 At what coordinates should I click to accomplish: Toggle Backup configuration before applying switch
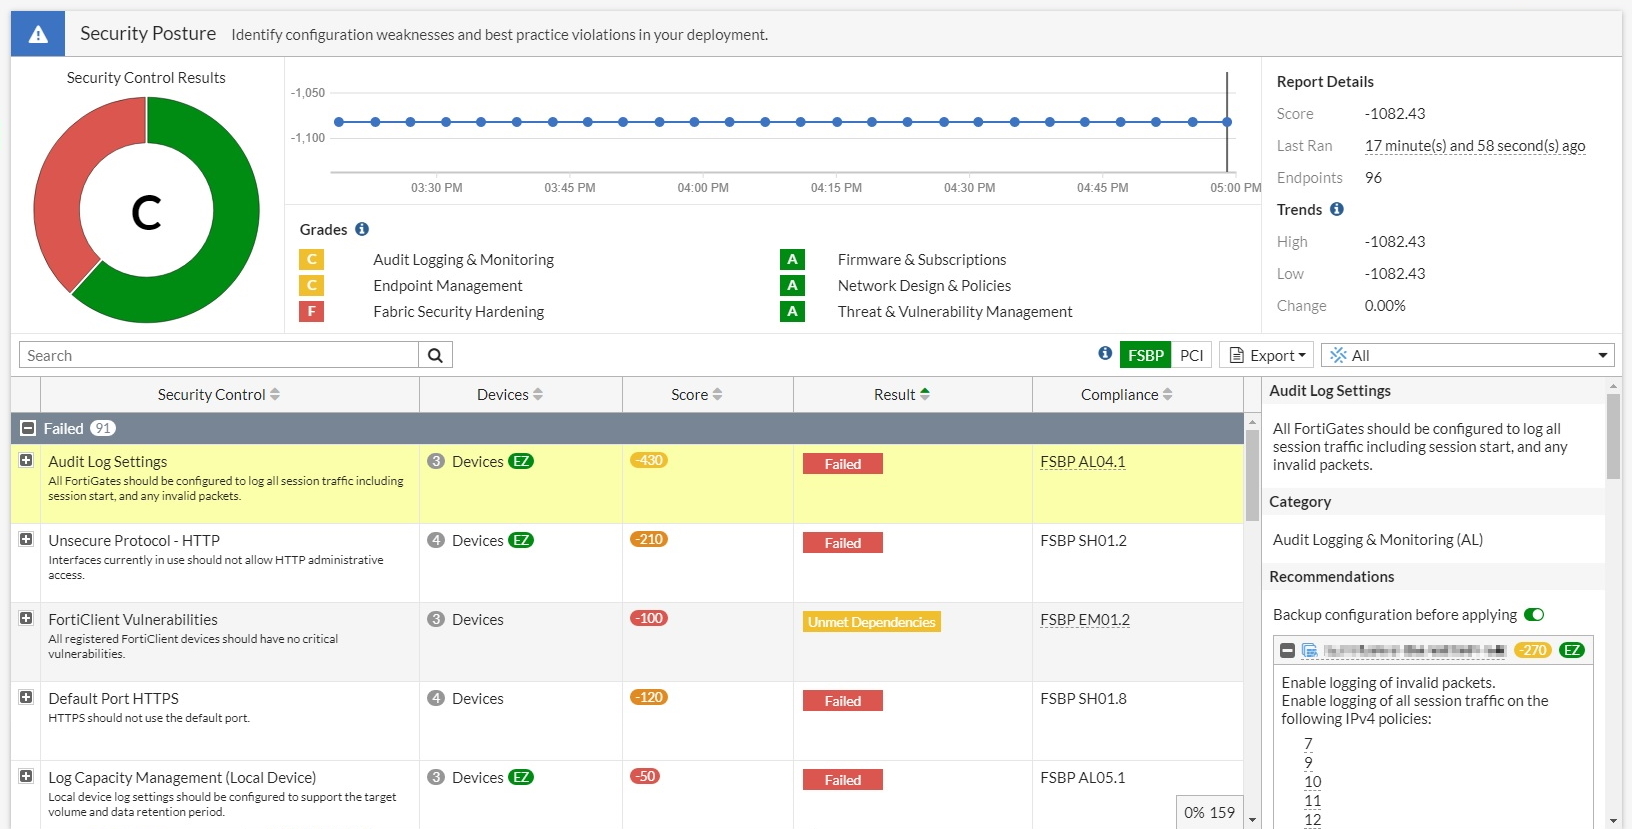click(x=1534, y=614)
